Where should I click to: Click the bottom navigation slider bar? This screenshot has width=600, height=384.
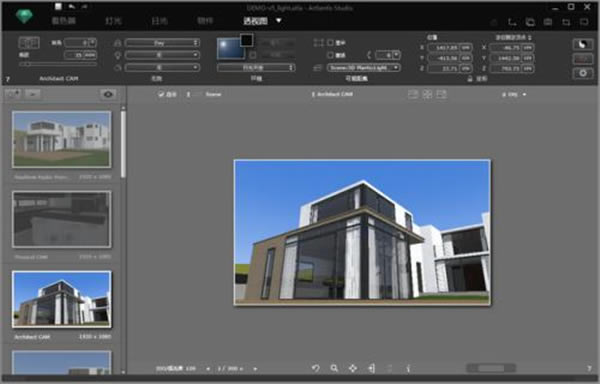click(x=491, y=368)
